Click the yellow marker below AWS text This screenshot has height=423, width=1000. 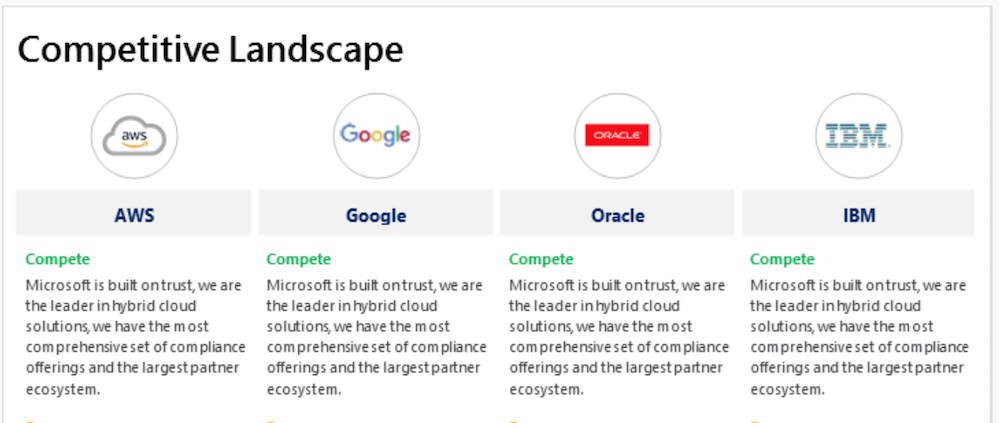[30, 421]
